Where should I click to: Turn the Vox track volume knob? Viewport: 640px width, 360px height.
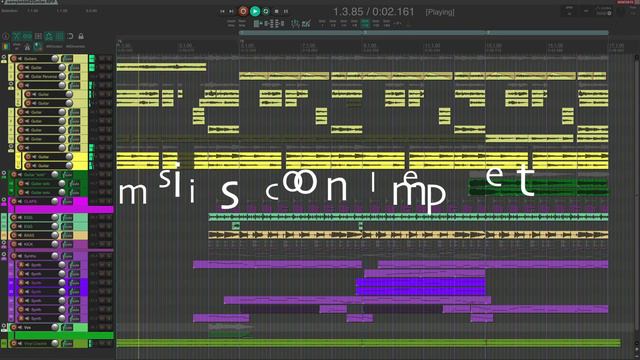55,327
